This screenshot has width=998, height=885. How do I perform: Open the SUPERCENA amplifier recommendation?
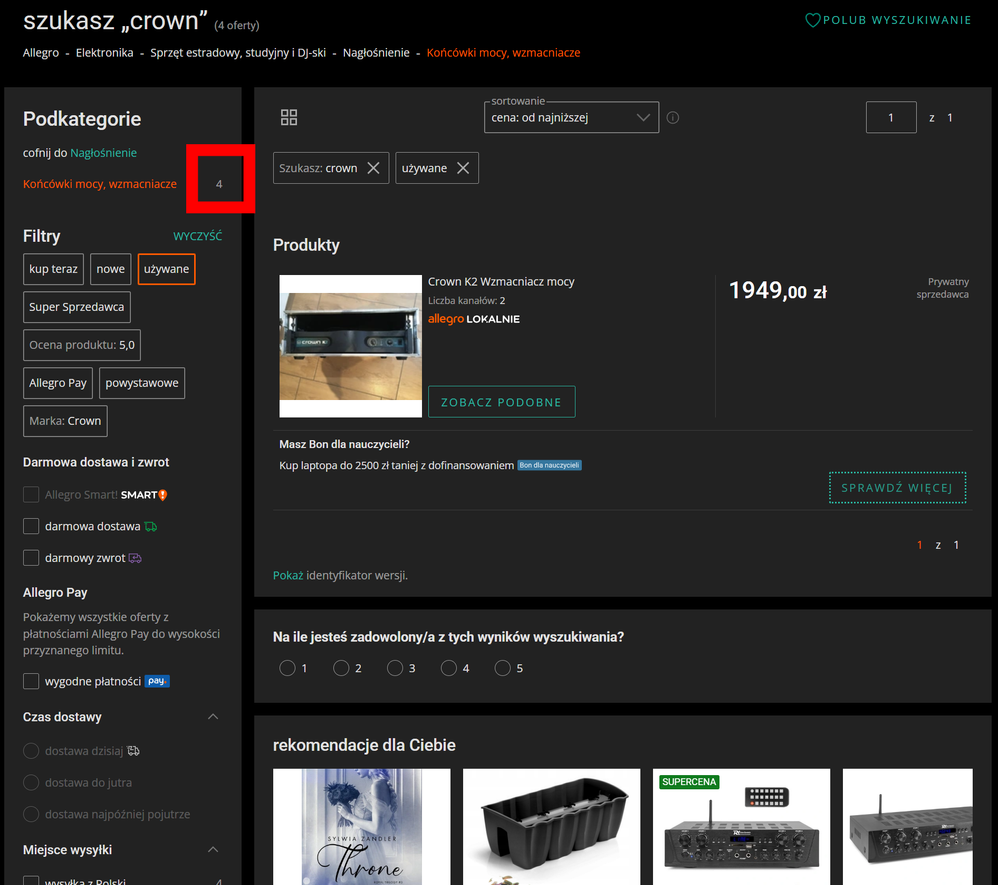click(x=741, y=826)
